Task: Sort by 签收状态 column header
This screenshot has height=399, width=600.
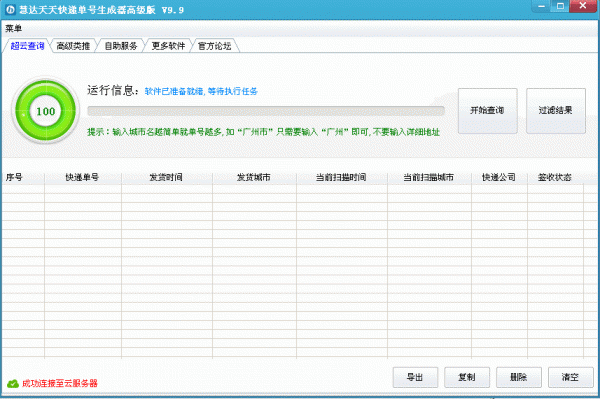Action: [555, 178]
